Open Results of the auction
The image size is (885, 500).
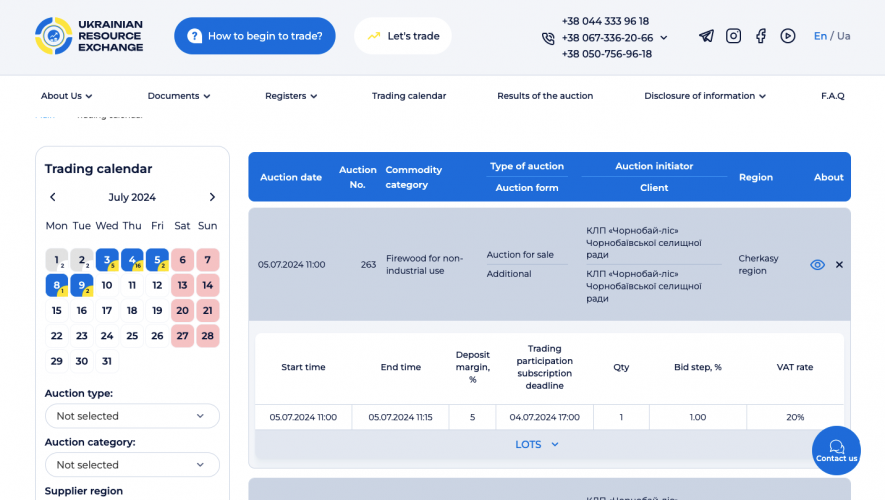(x=545, y=96)
